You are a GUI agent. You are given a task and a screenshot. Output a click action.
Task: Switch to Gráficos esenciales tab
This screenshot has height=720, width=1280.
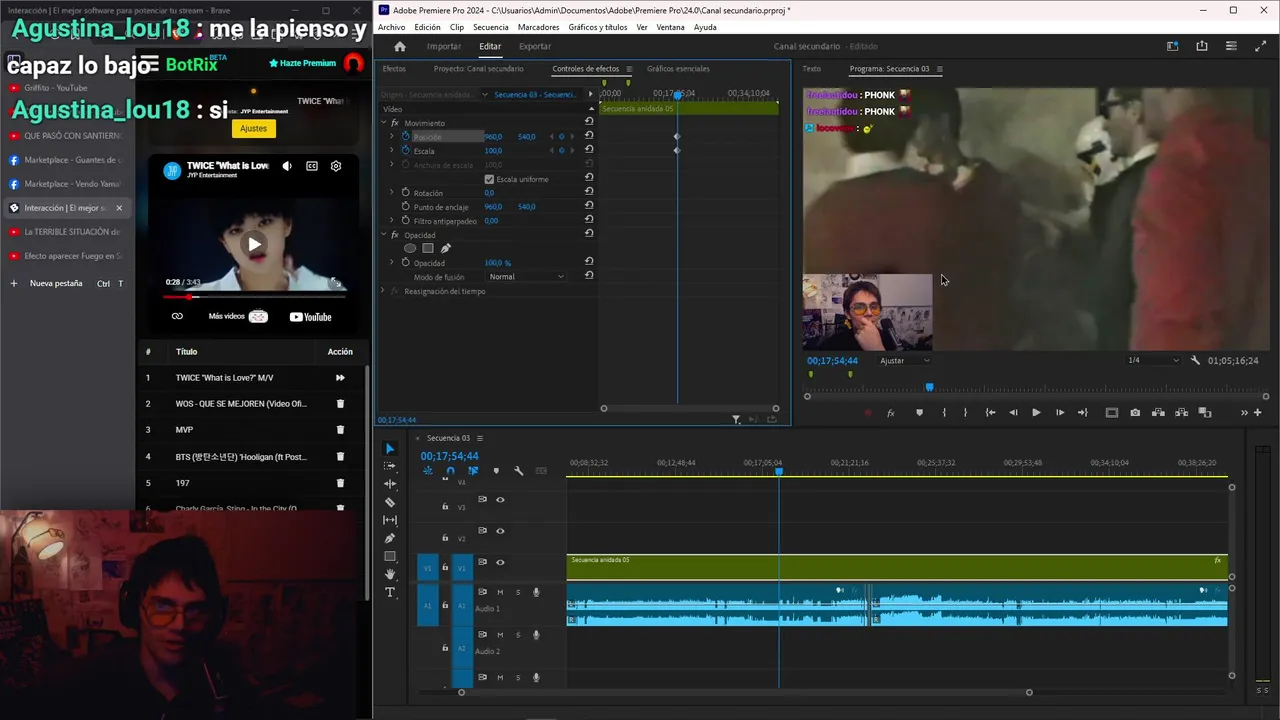click(678, 69)
